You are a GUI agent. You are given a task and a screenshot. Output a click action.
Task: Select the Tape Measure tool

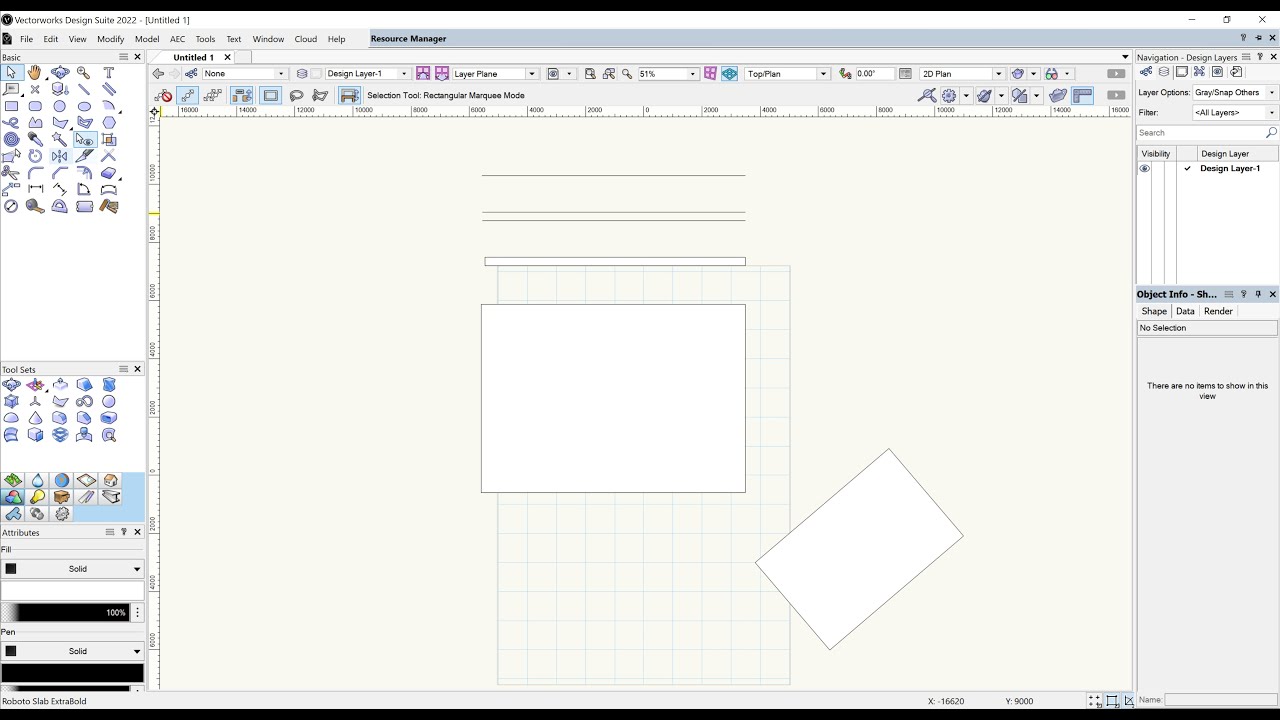(35, 206)
